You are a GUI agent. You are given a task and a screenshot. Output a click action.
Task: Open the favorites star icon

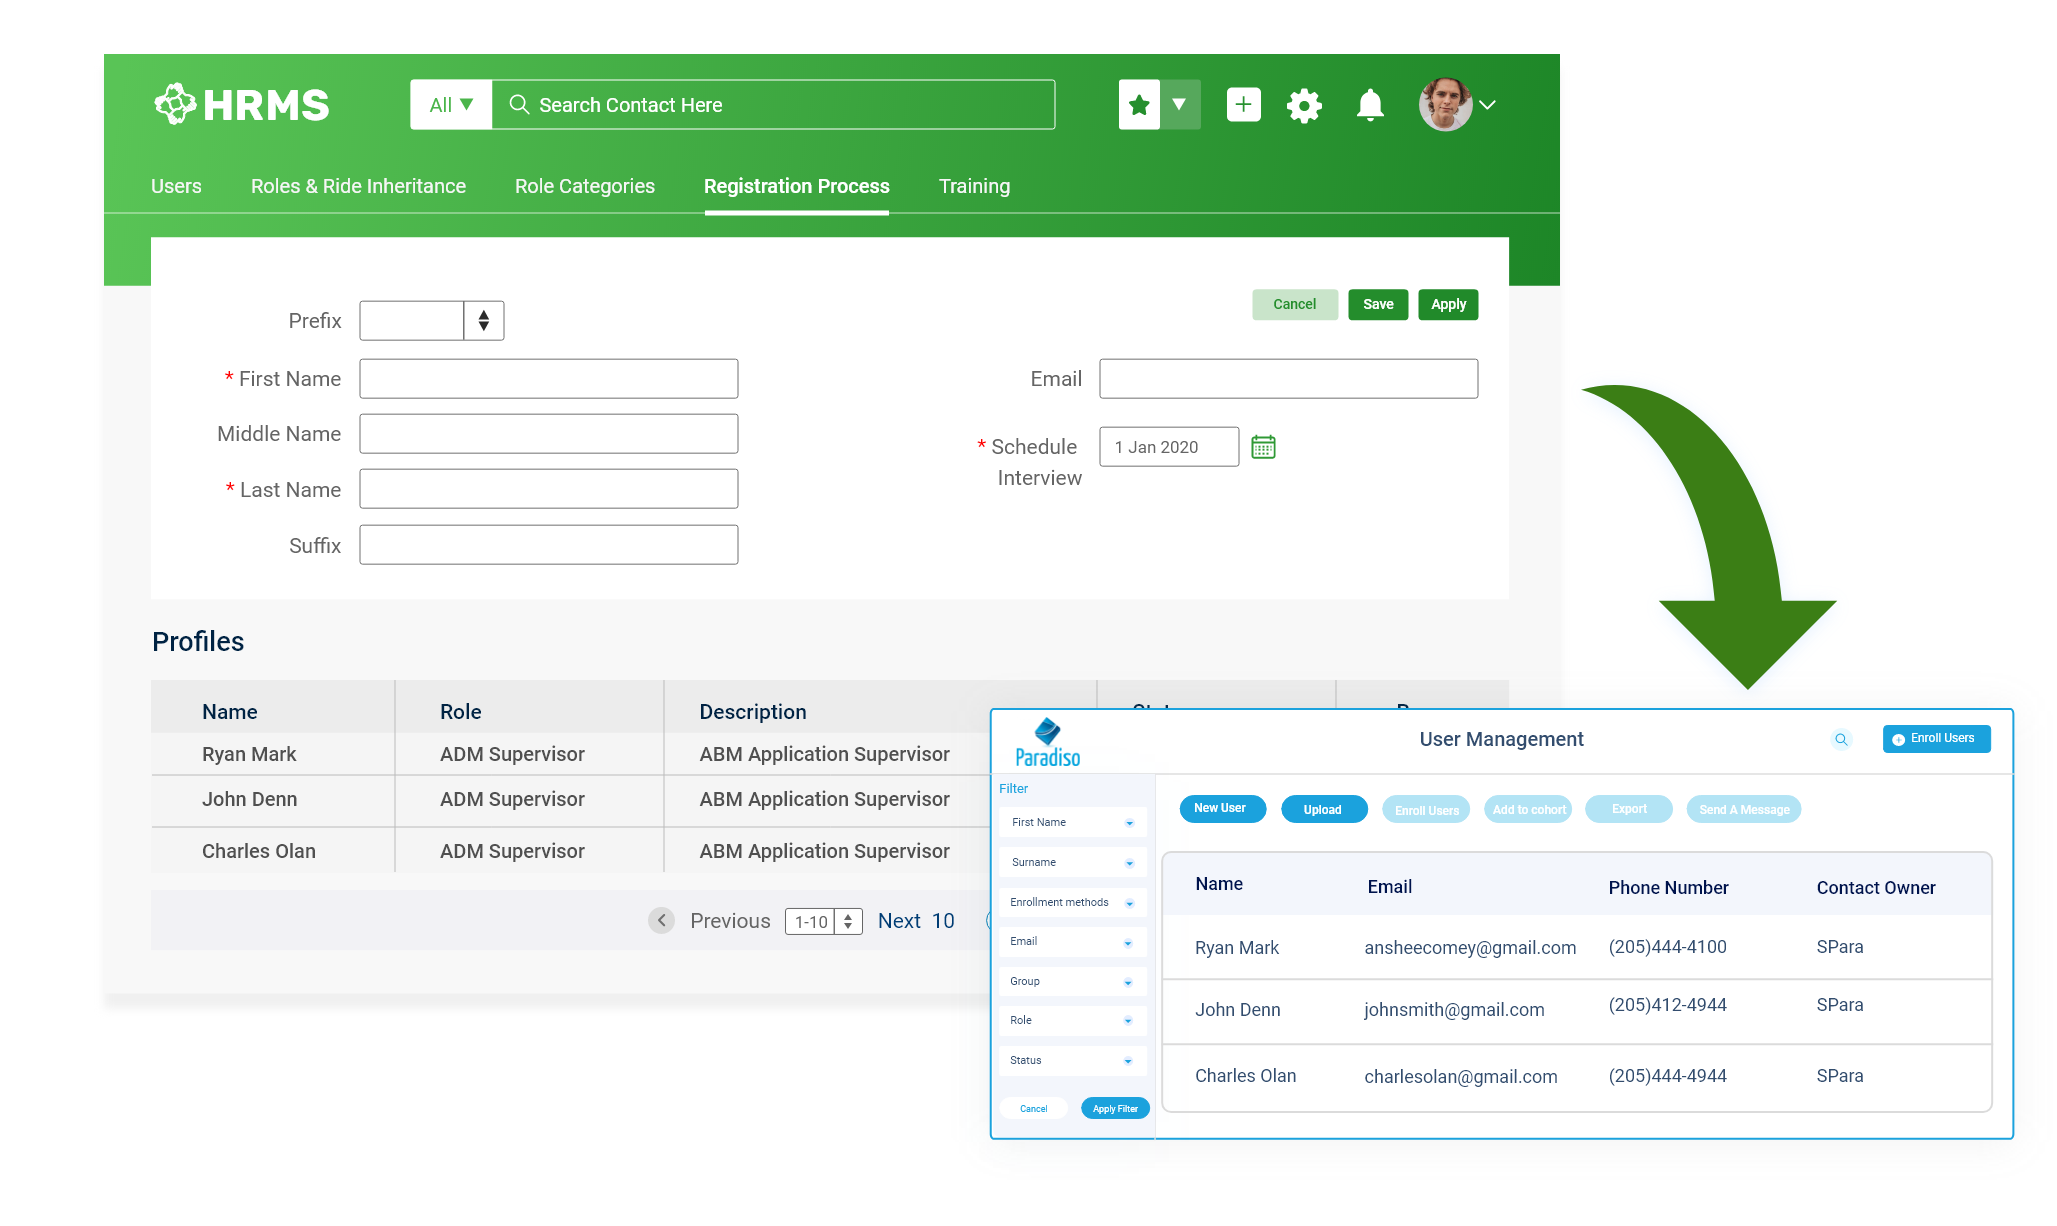click(1139, 105)
